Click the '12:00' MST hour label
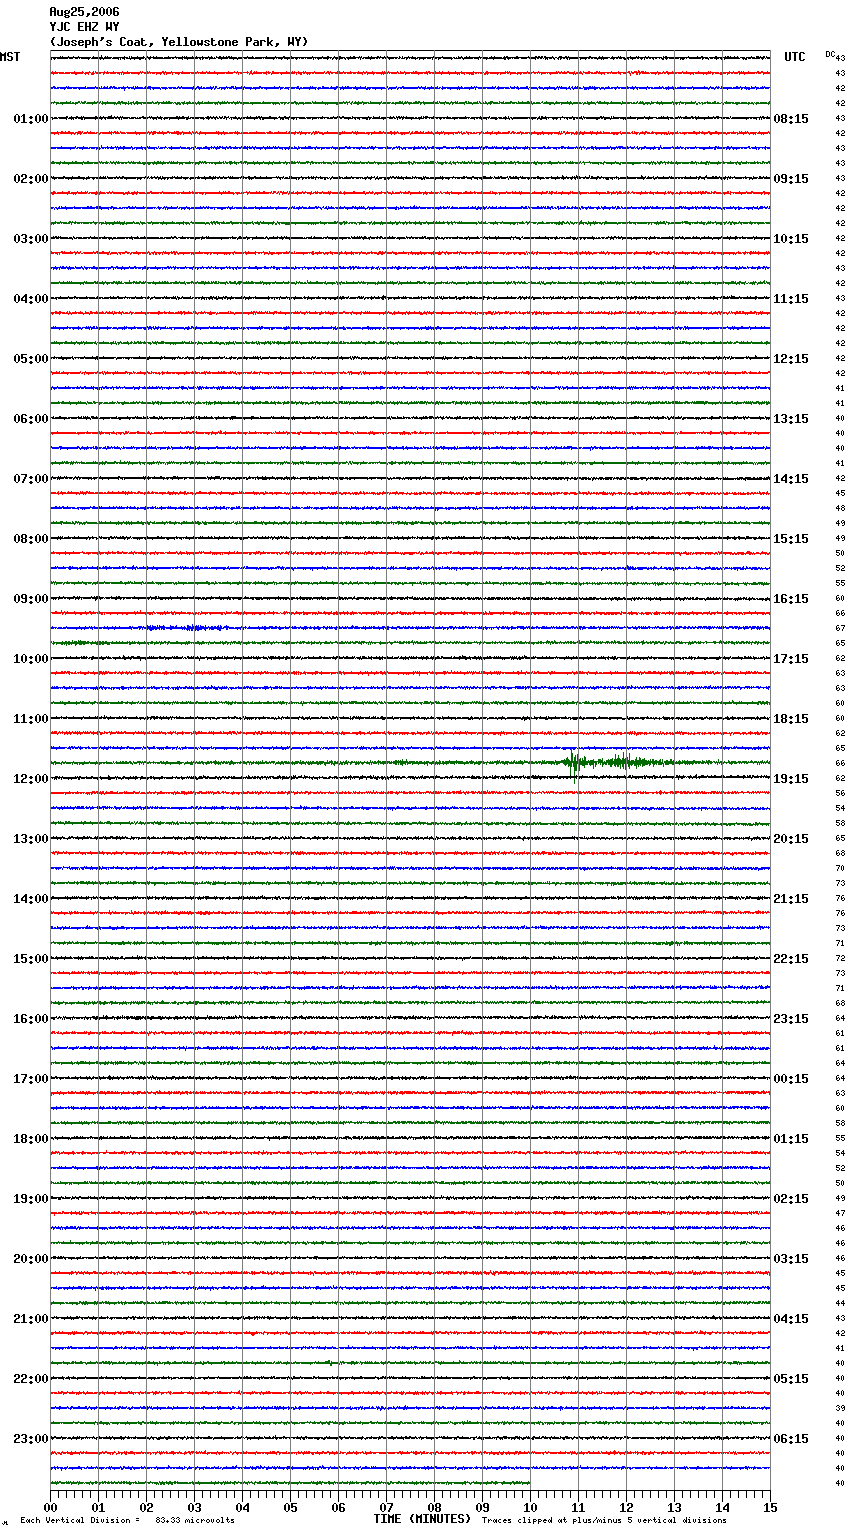The image size is (850, 1534). pos(31,779)
